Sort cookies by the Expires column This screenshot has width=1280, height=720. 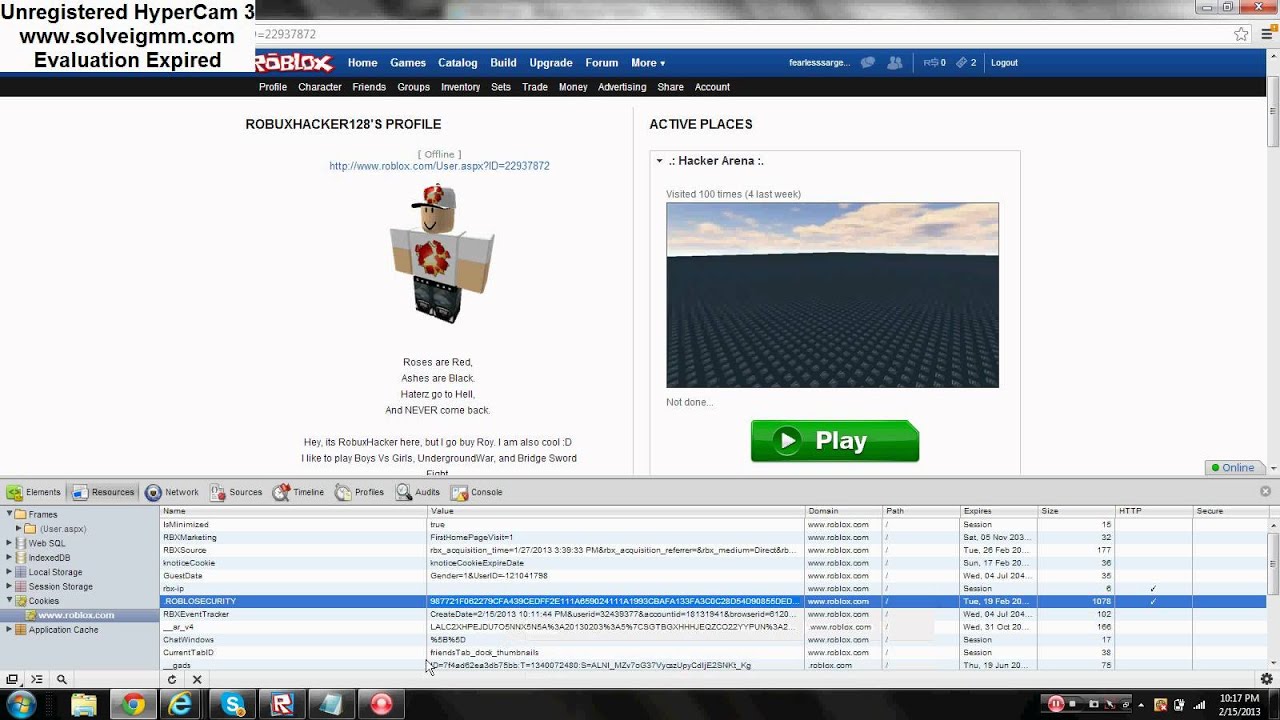(999, 511)
